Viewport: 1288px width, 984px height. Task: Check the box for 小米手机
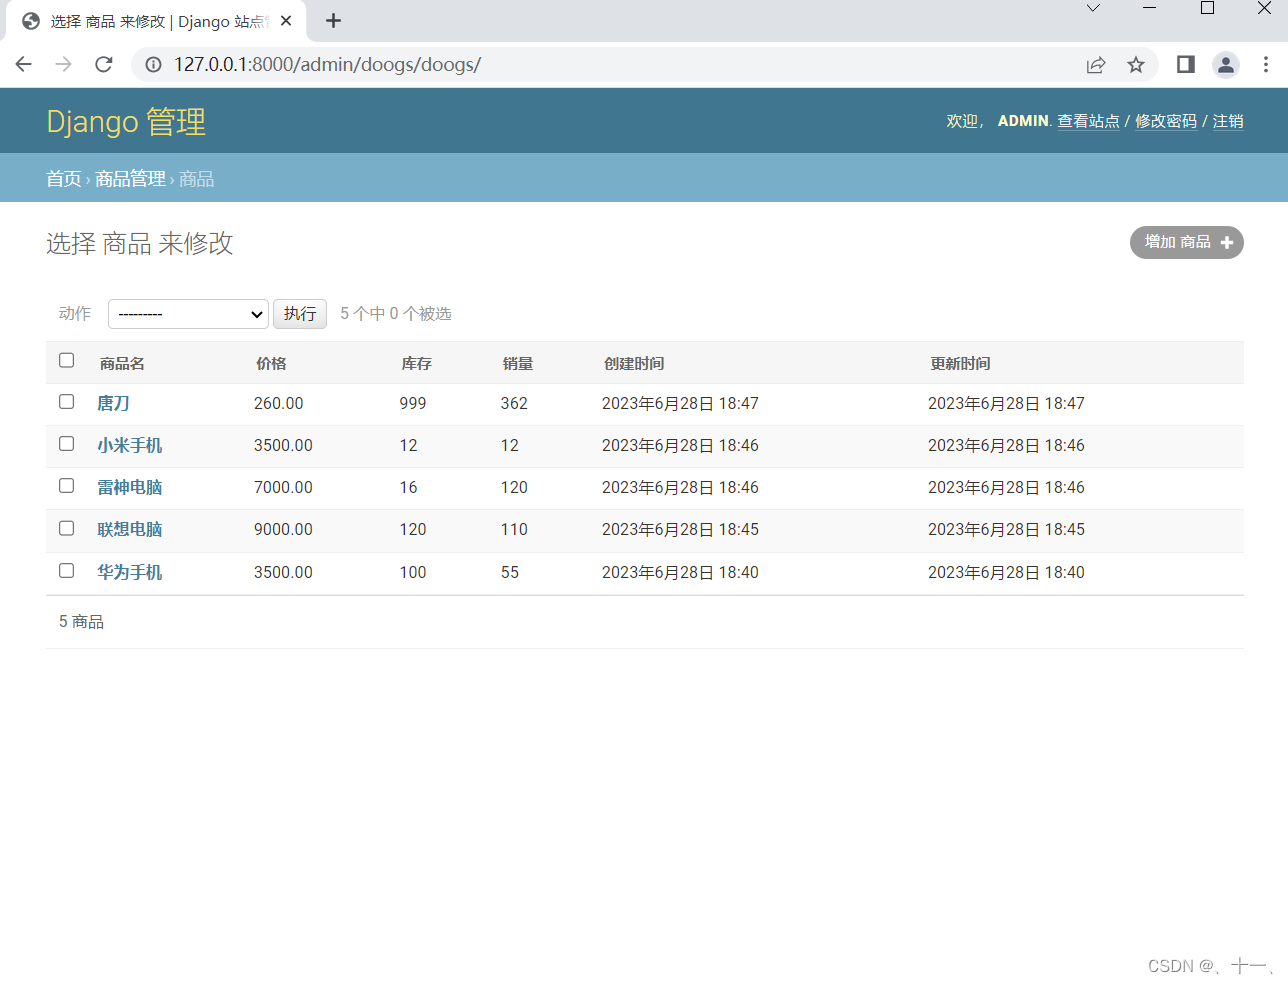(x=67, y=444)
